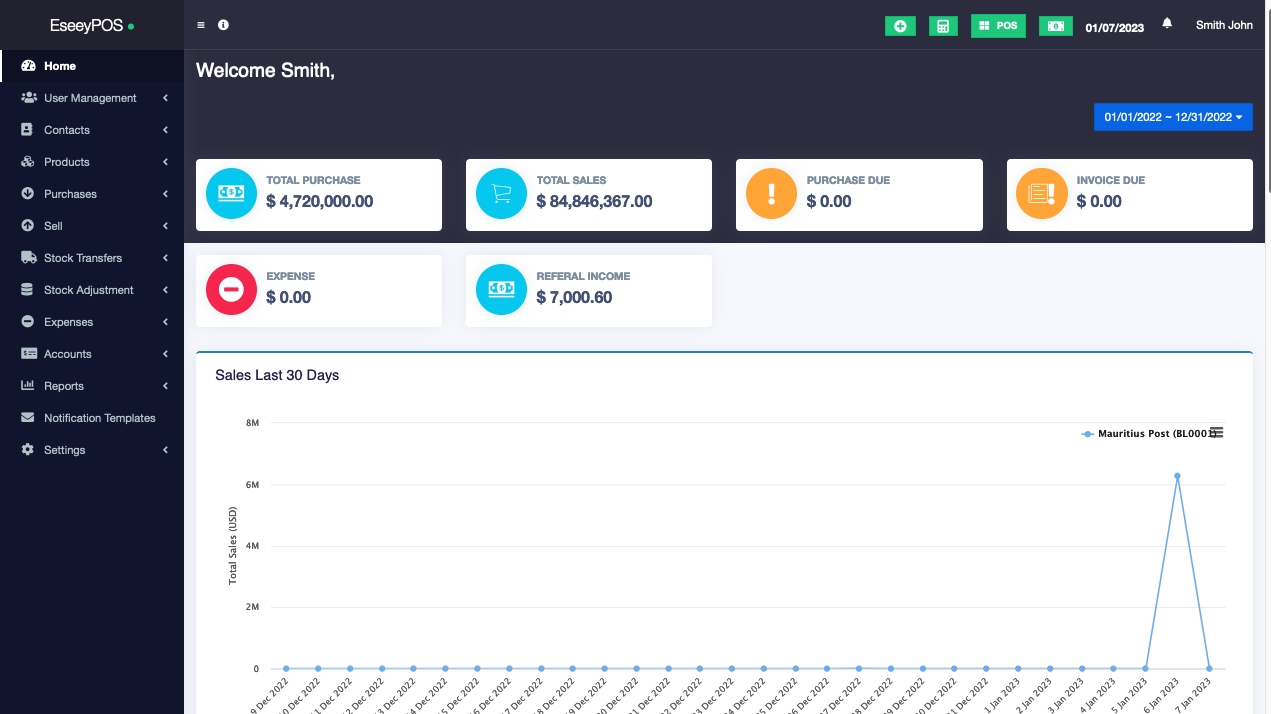1271x714 pixels.
Task: Click the EseeyPOS logo title
Action: pyautogui.click(x=86, y=25)
